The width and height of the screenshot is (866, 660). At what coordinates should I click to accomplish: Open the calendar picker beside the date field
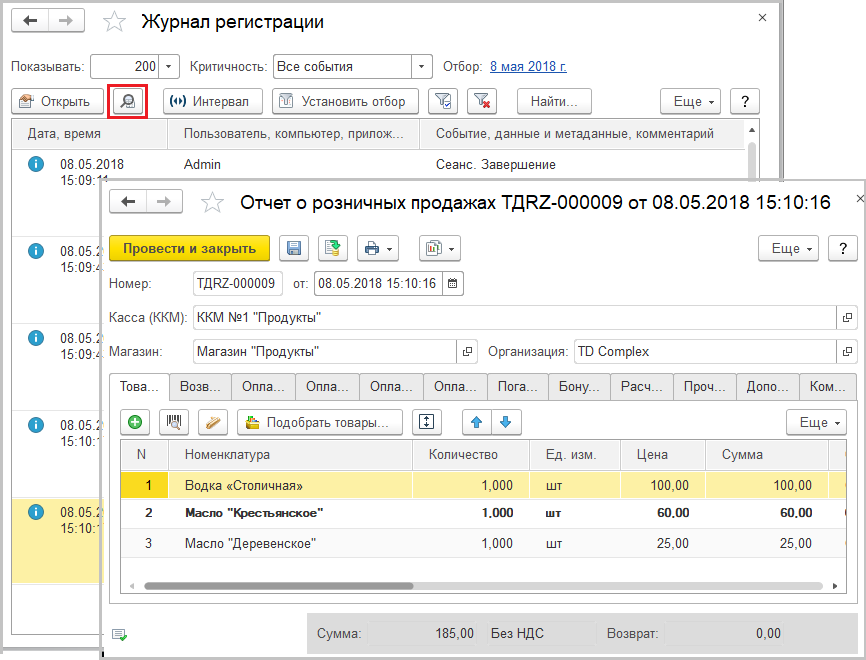point(453,284)
